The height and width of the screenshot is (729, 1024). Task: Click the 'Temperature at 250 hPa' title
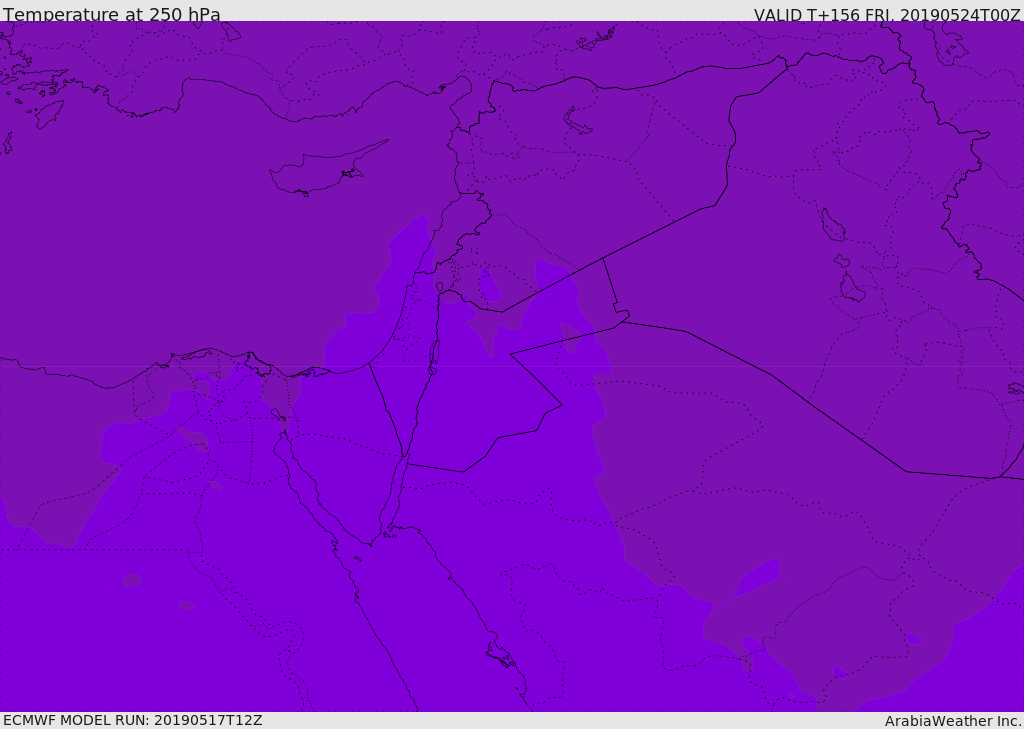pos(112,14)
